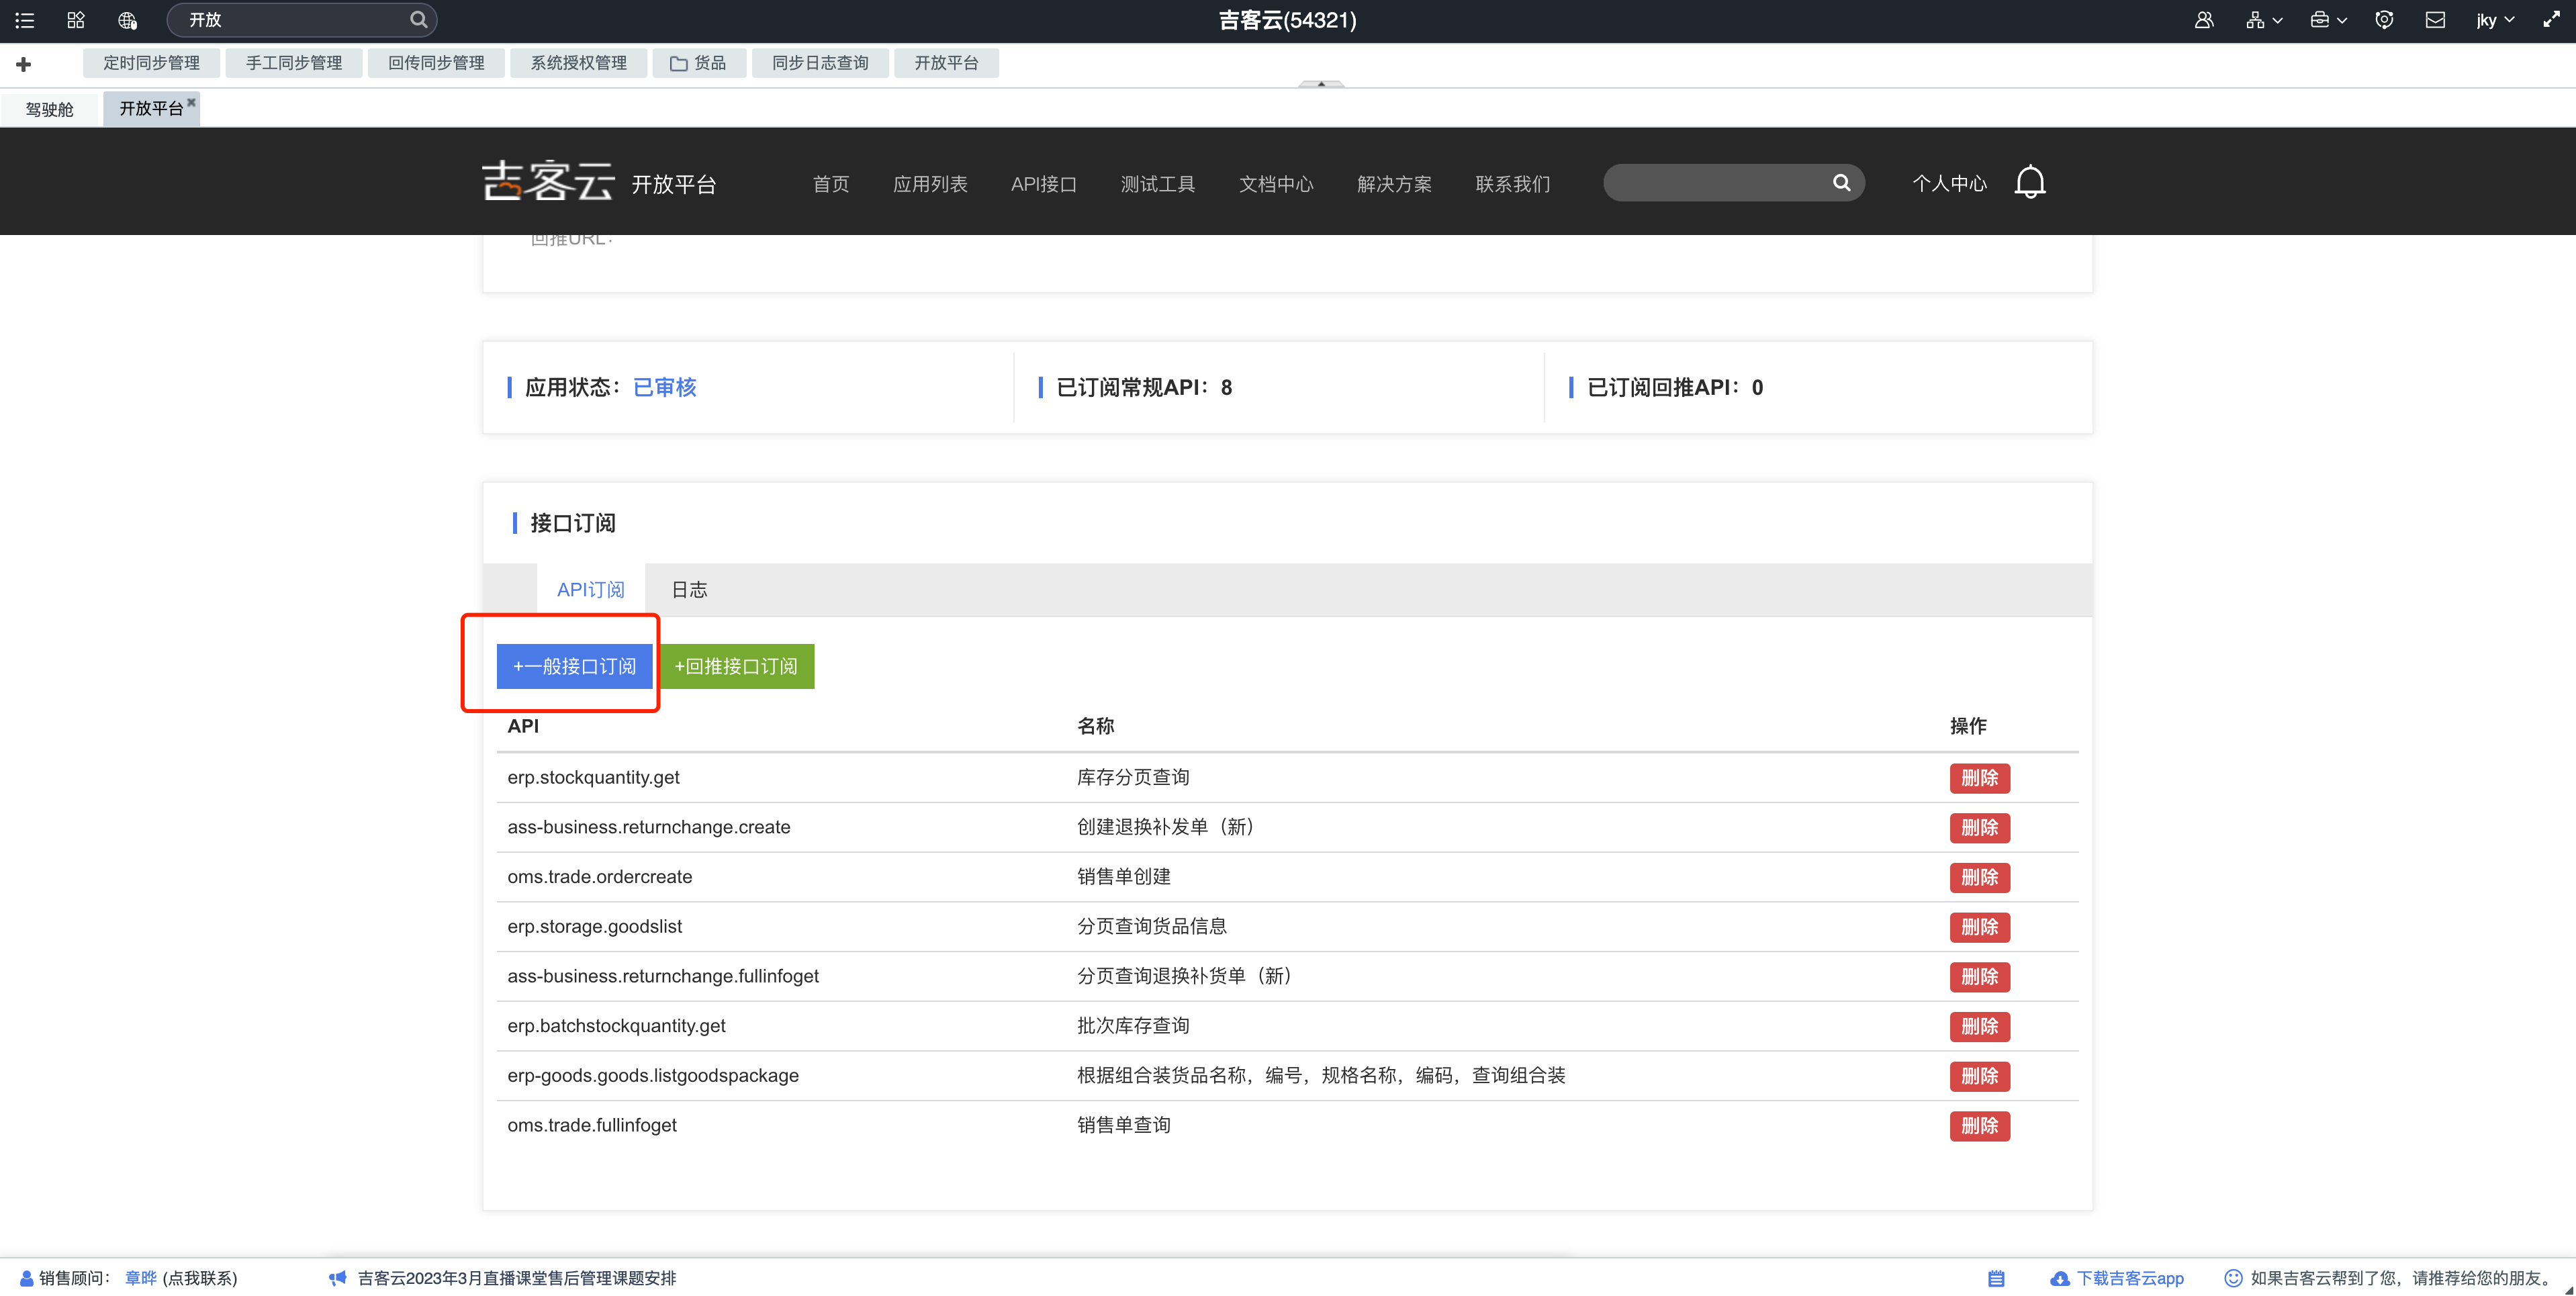
Task: Click erp.stockquantity.get API name
Action: click(x=593, y=778)
